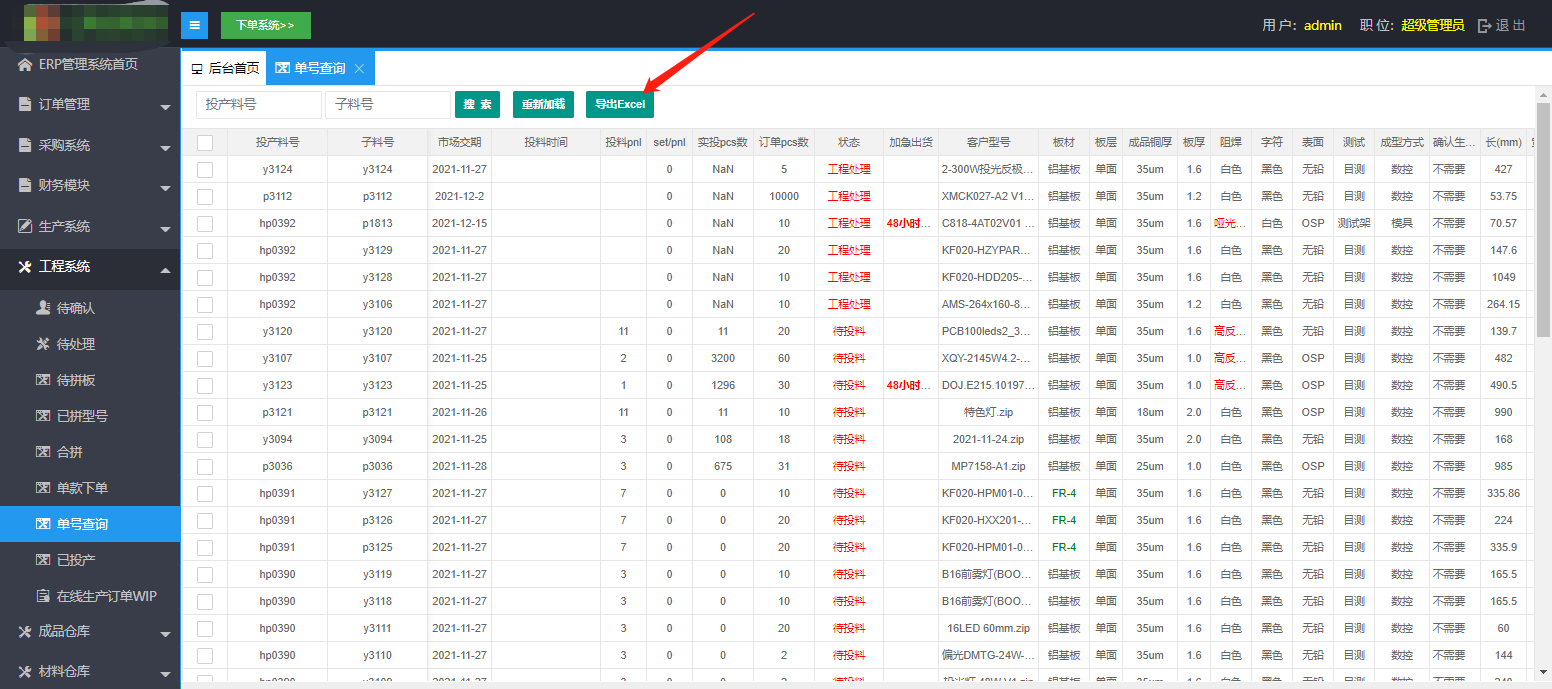The height and width of the screenshot is (689, 1552).
Task: Click the 退出 logout icon
Action: (1484, 26)
